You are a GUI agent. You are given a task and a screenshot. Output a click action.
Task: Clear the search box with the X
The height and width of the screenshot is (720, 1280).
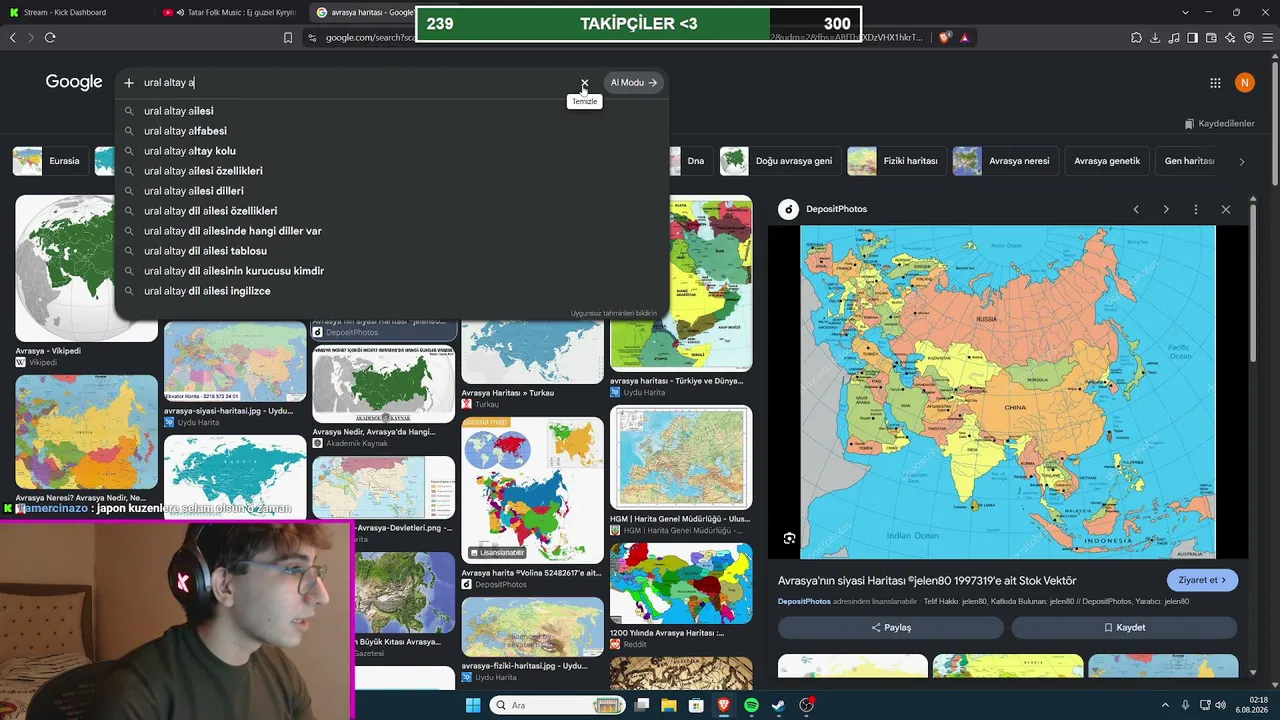point(585,83)
